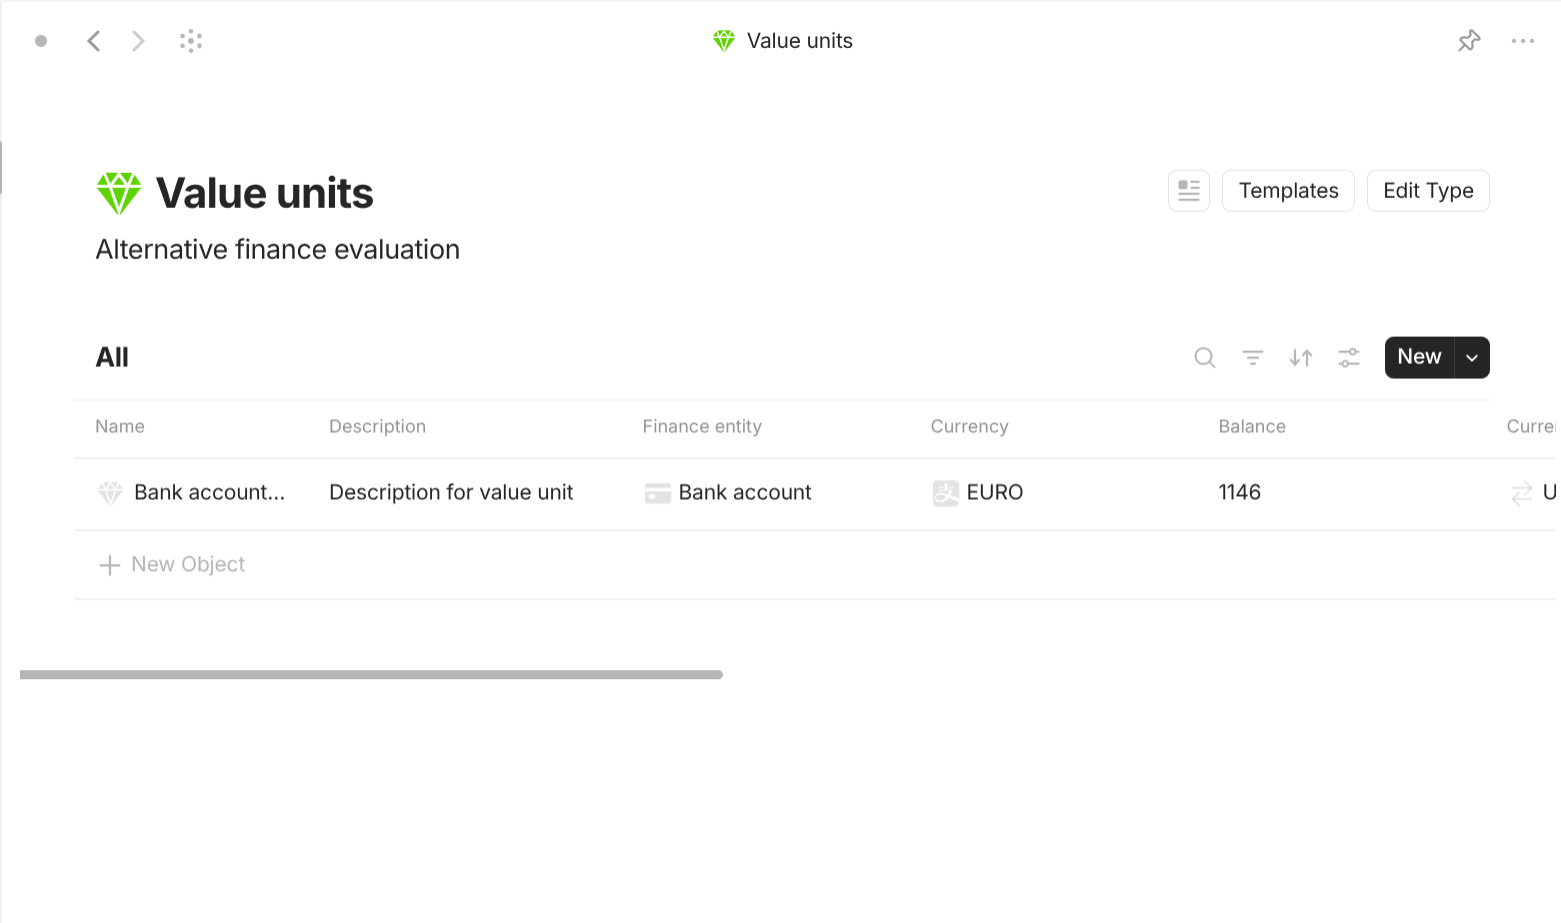The width and height of the screenshot is (1561, 923).
Task: Open the three-dot options menu
Action: pos(1523,40)
